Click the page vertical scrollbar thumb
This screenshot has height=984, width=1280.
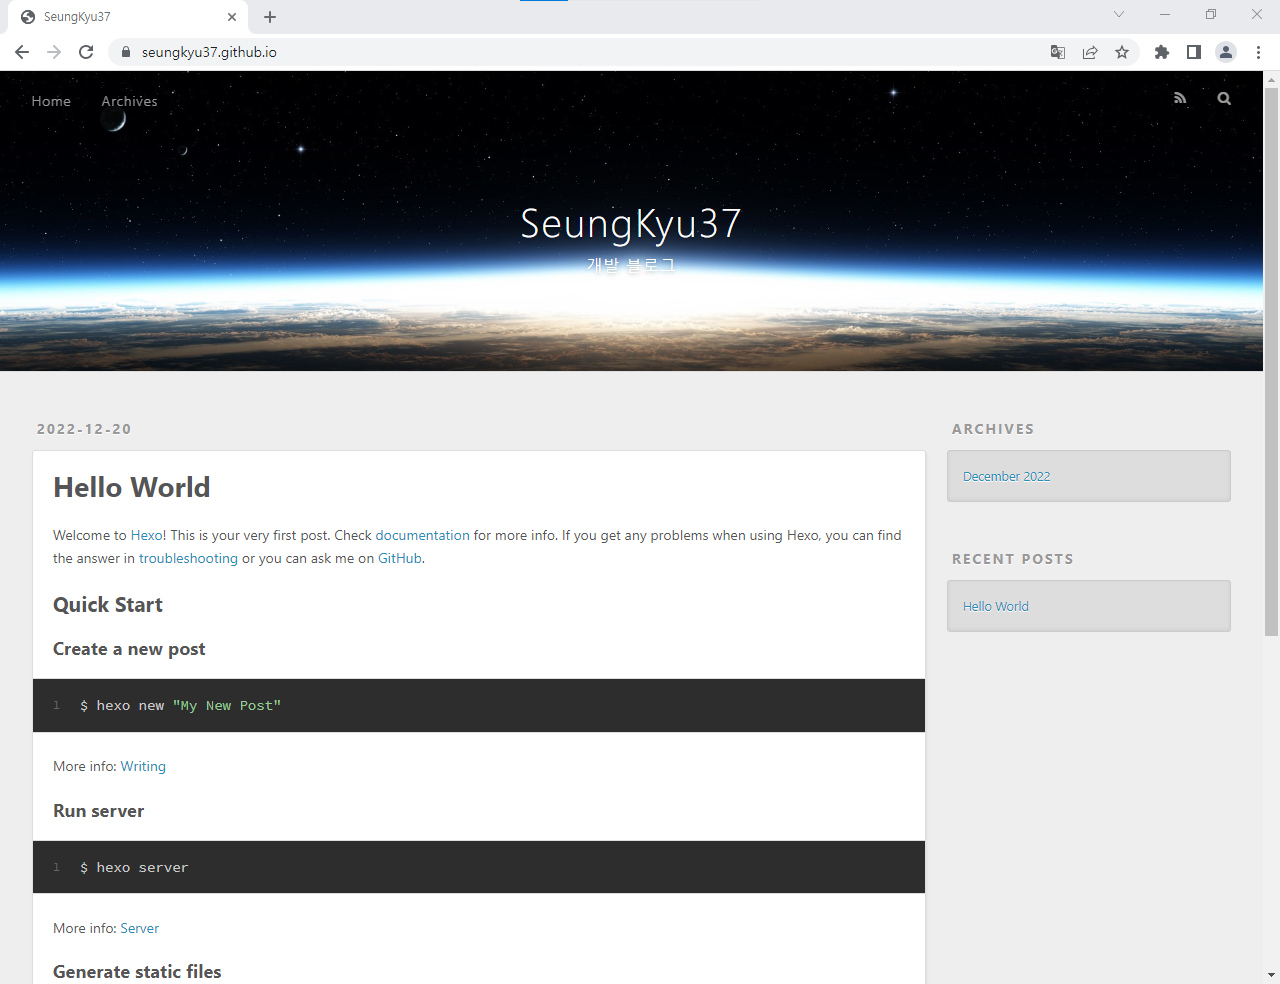point(1271,362)
